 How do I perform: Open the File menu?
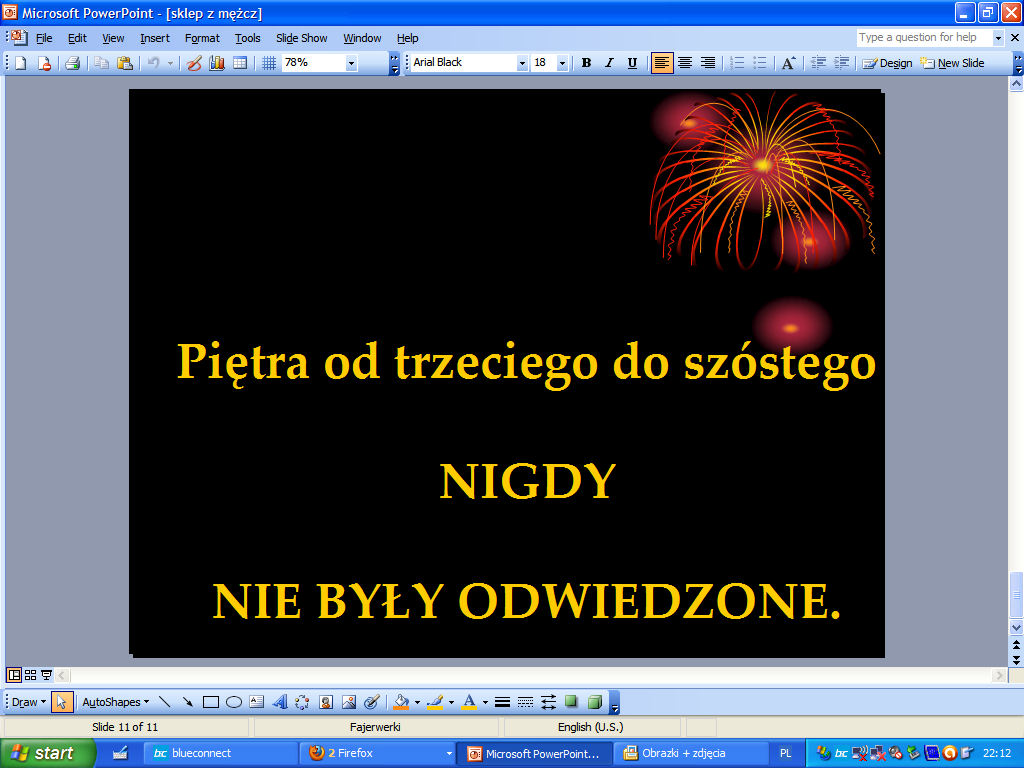(x=44, y=38)
